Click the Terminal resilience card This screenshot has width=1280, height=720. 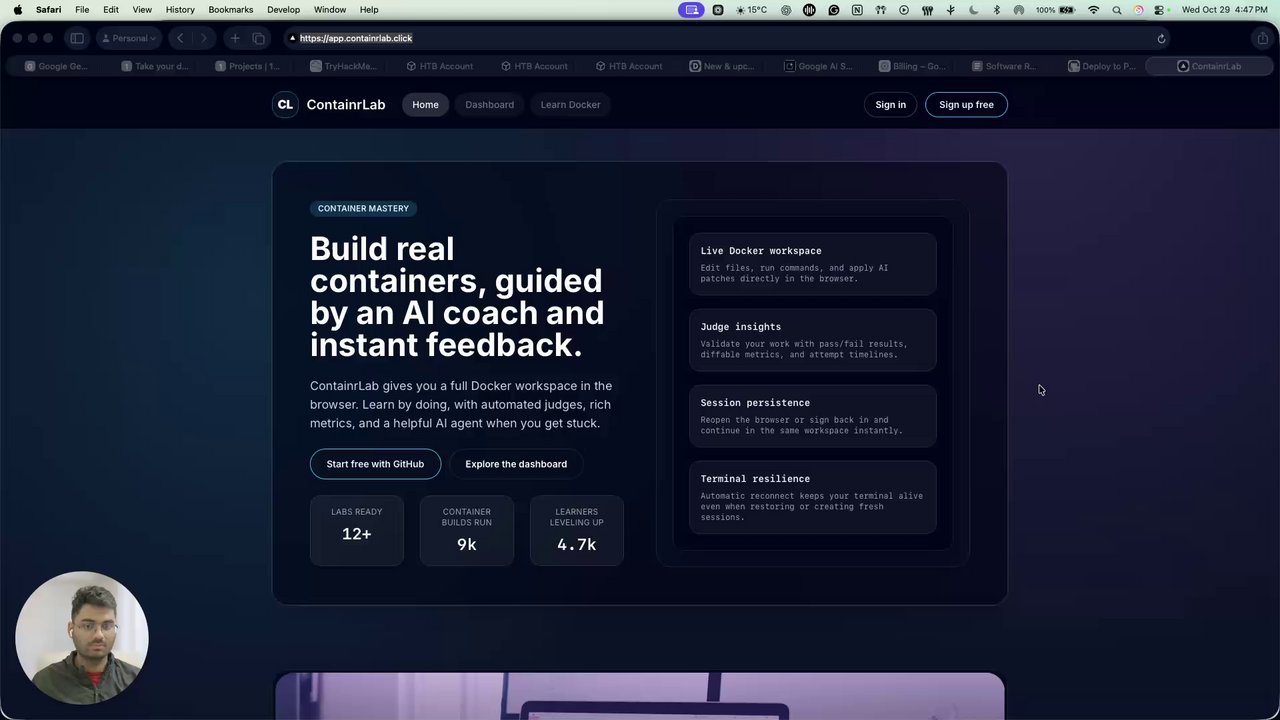[x=812, y=497]
